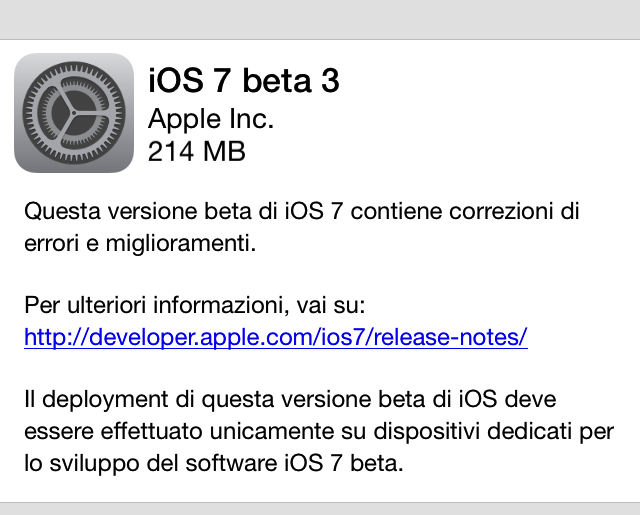Viewport: 640px width, 515px height.
Task: Click the "214 MB" update size text
Action: point(196,152)
